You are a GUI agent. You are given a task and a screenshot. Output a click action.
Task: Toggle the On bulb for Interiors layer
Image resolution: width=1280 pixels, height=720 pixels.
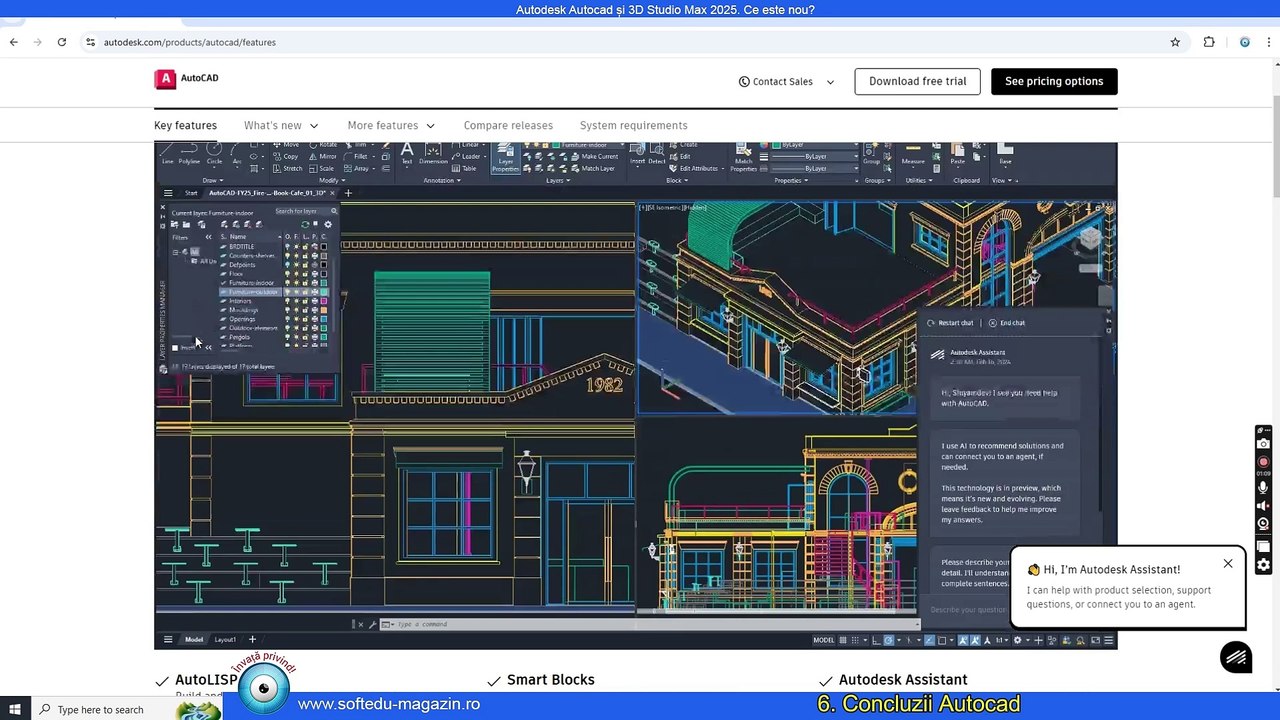pos(287,301)
